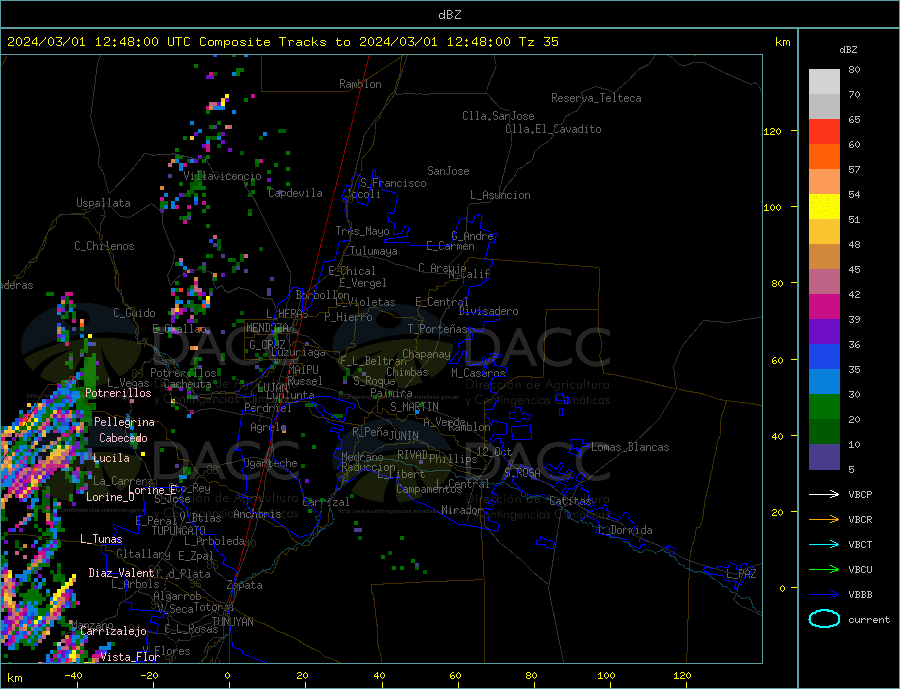Click the orange VBCR arrow in legend
Viewport: 900px width, 689px height.
tap(824, 519)
